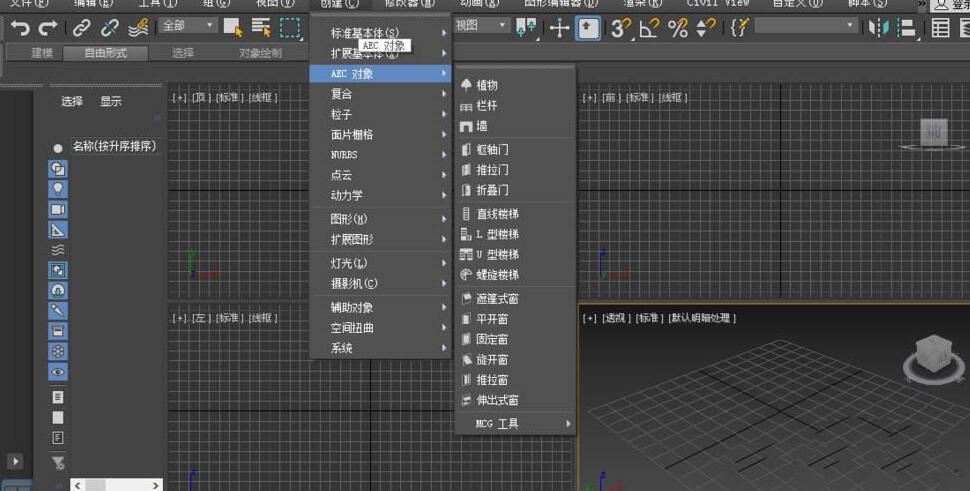970x491 pixels.
Task: Toggle the Angle Snap button
Action: [x=649, y=28]
